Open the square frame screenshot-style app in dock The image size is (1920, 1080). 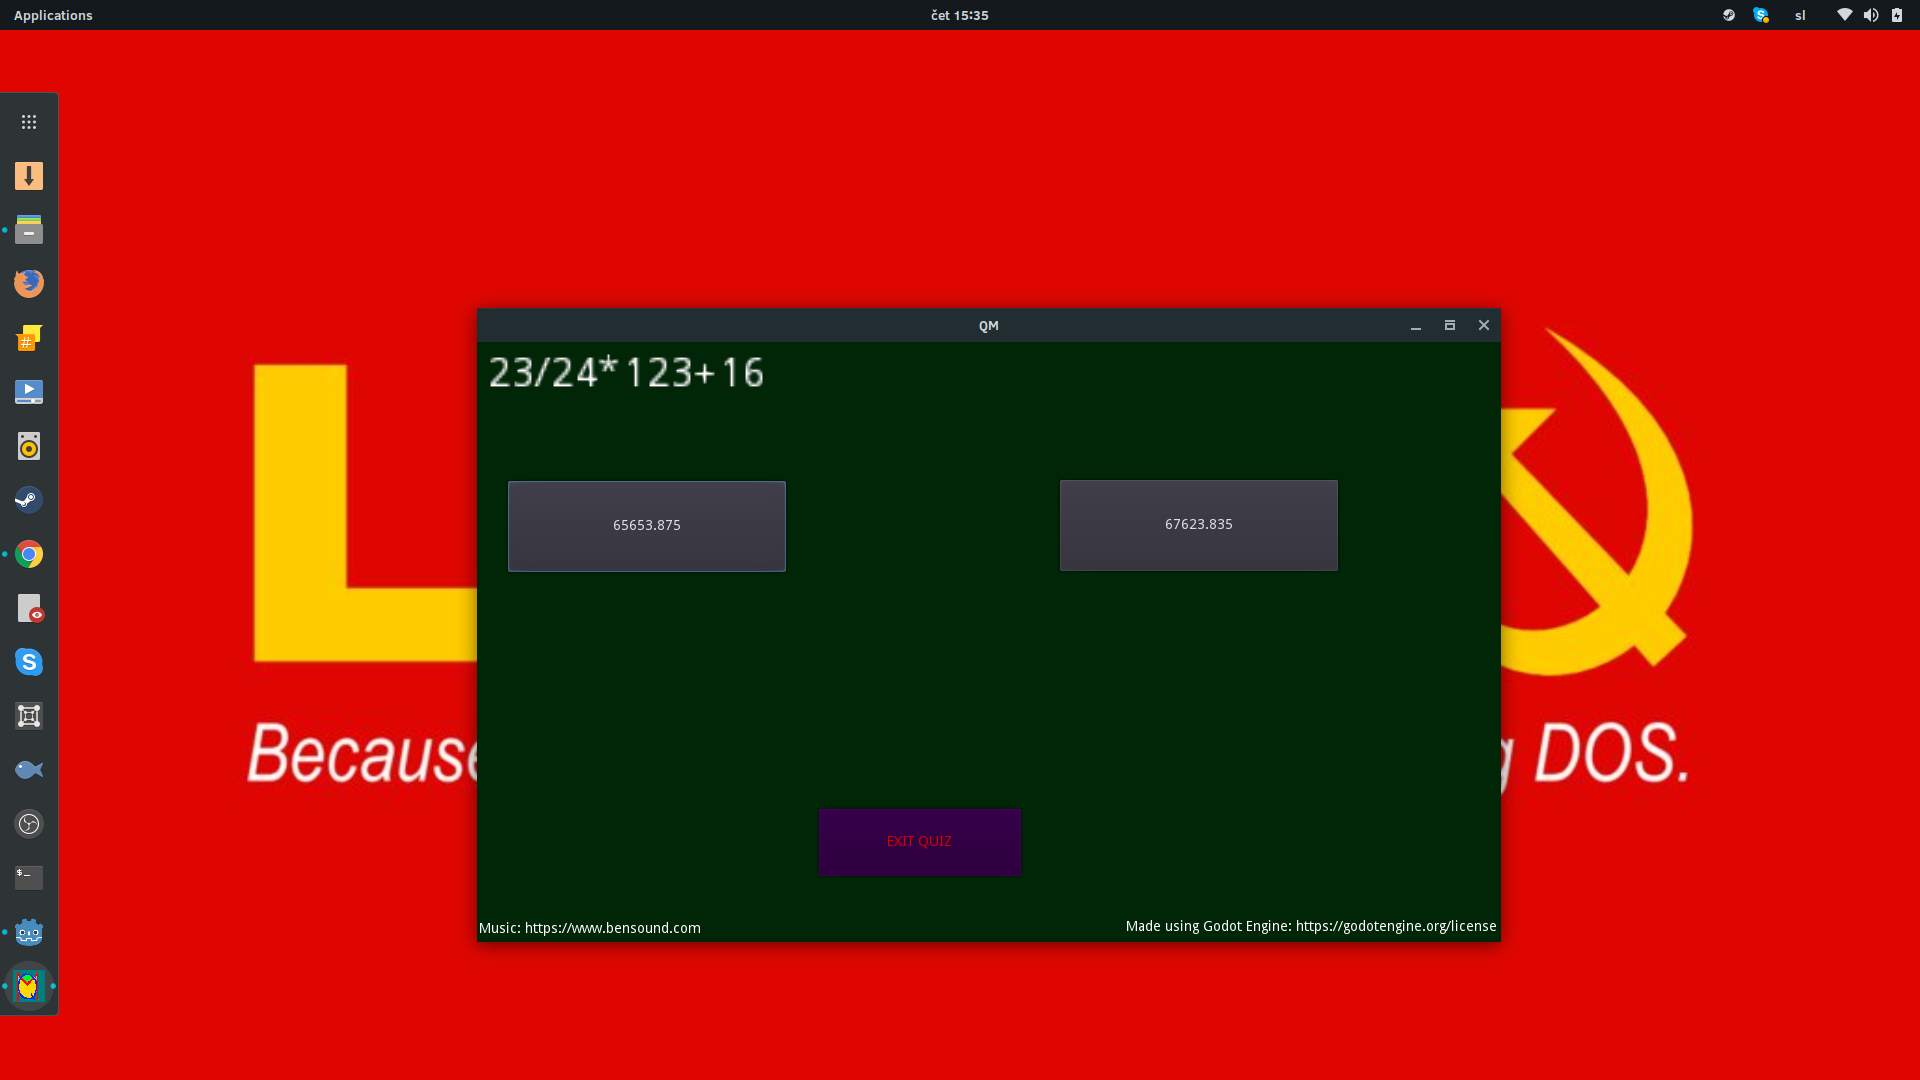pos(29,716)
